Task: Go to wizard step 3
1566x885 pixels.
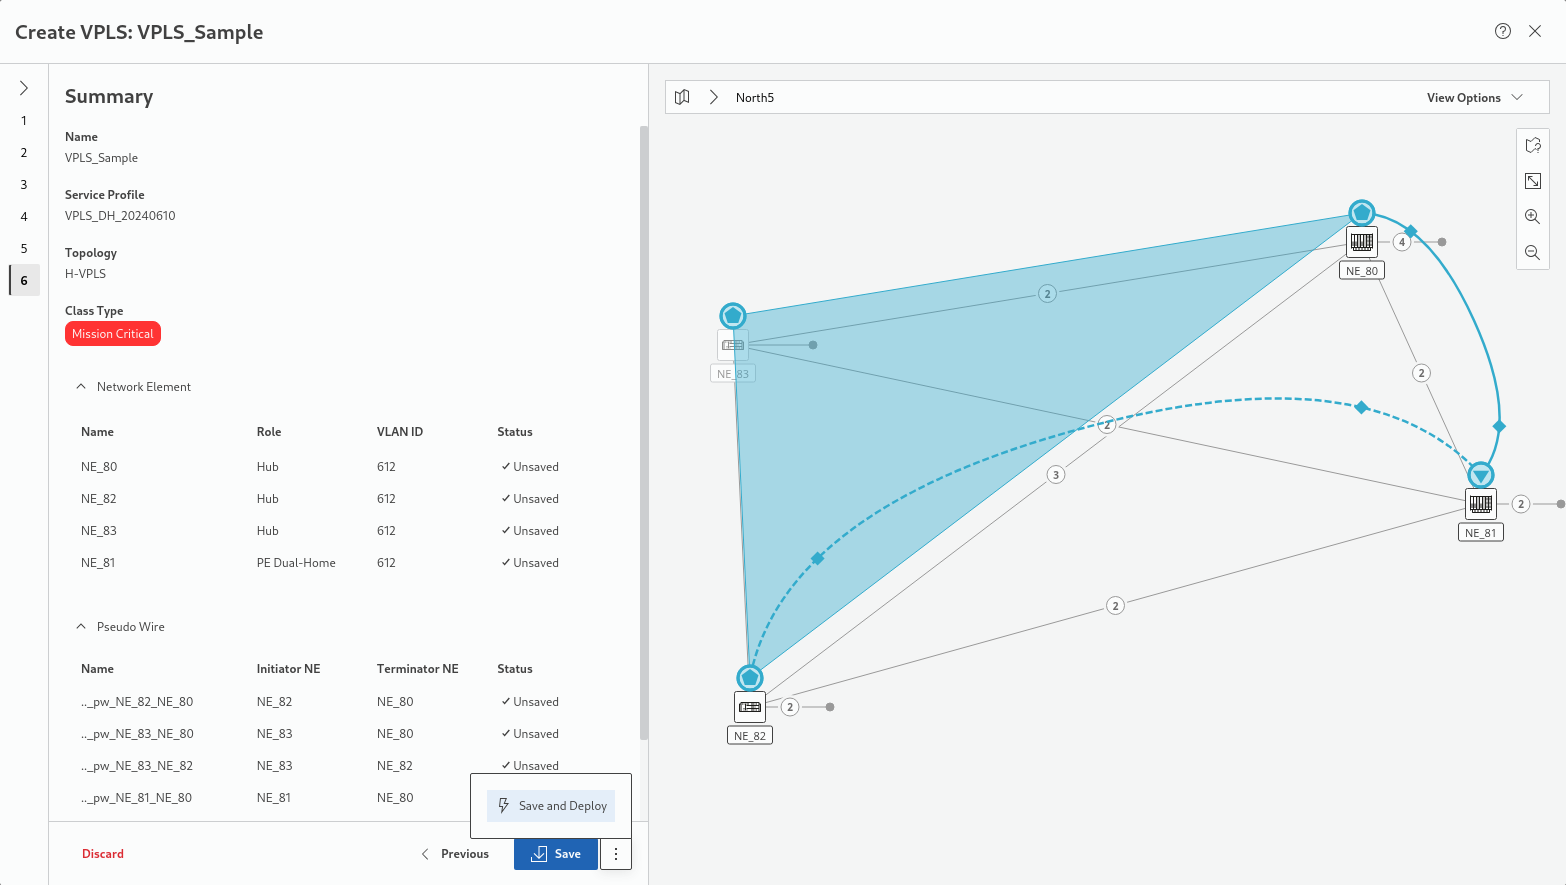Action: point(24,185)
